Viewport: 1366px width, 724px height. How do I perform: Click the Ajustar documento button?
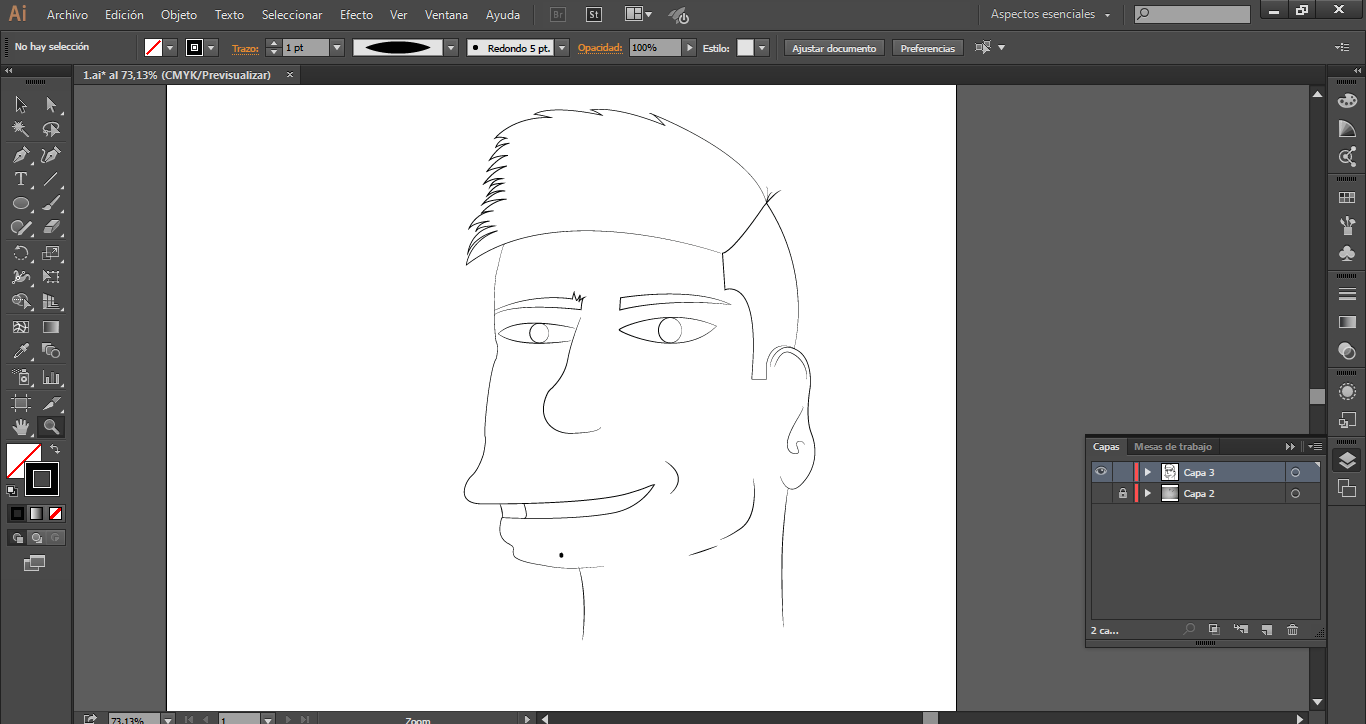coord(834,48)
